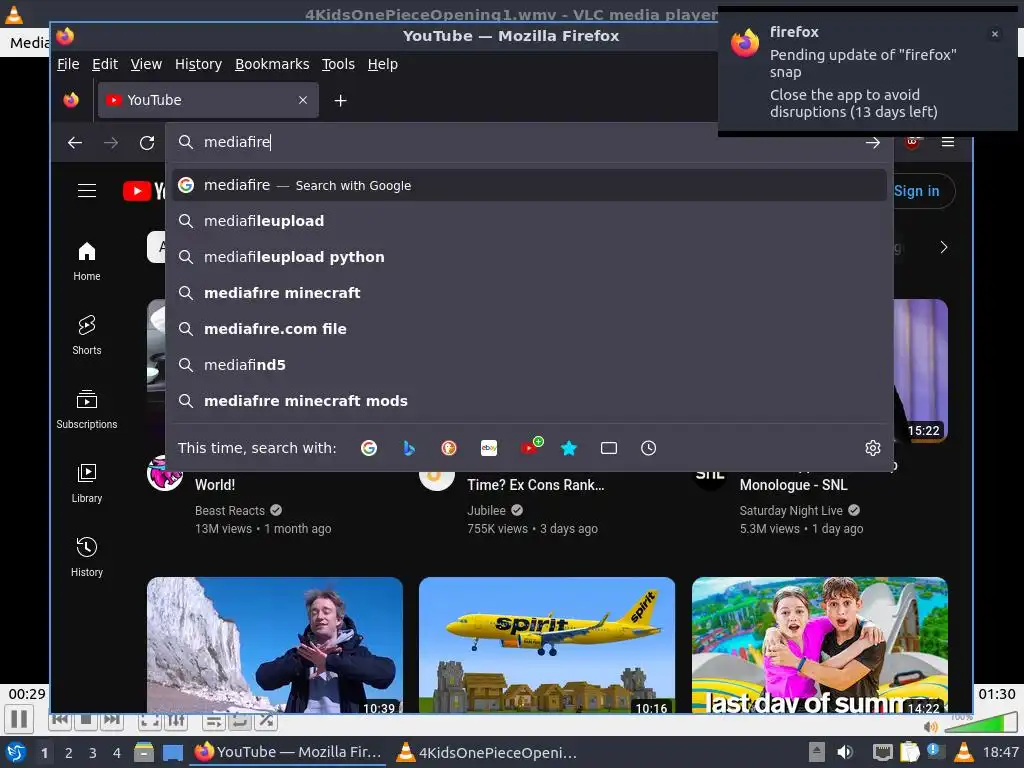Screen dimensions: 1024x768
Task: Open file manager from taskbar
Action: coord(144,753)
